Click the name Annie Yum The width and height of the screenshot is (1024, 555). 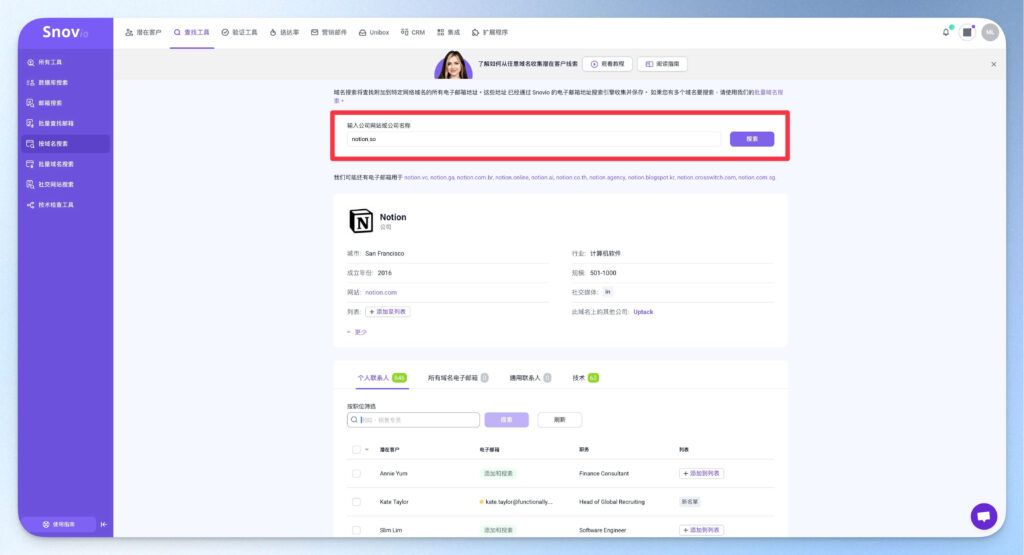click(393, 473)
